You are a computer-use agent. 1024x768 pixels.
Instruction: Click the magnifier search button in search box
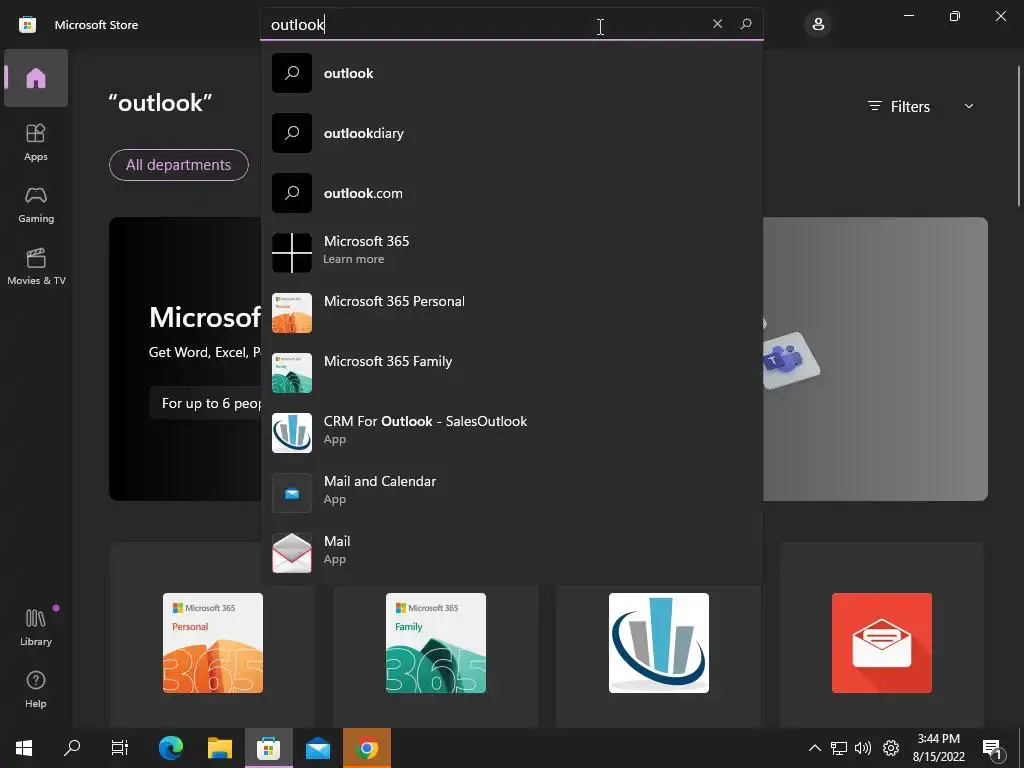746,24
